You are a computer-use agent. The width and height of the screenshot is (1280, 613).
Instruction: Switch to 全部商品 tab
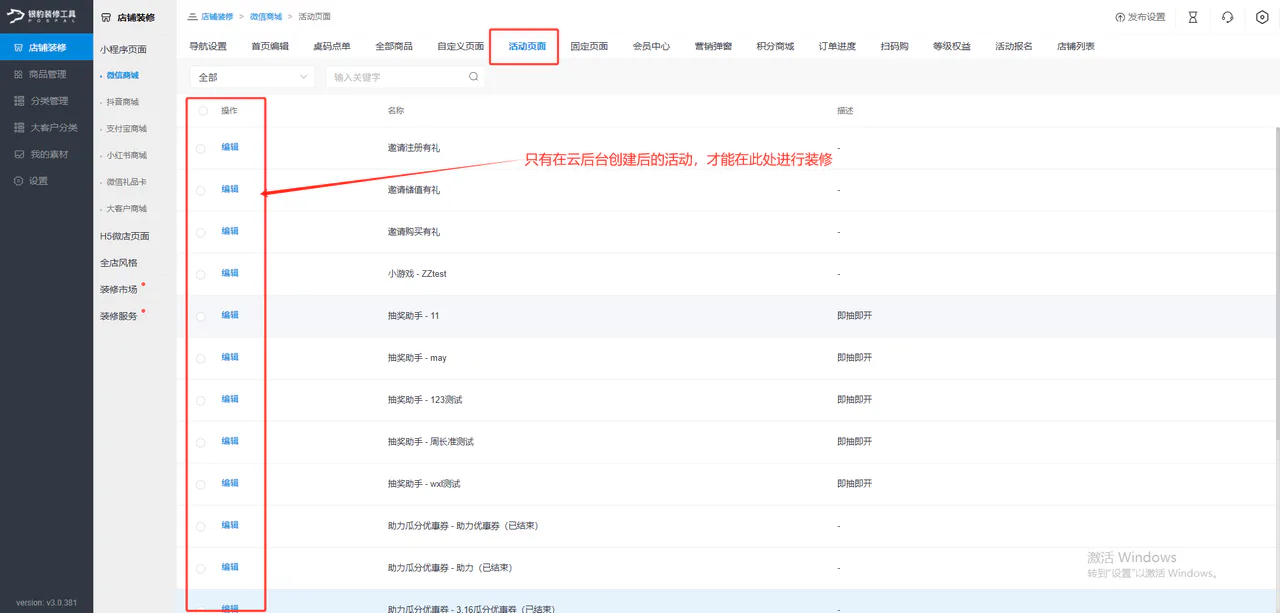pyautogui.click(x=394, y=46)
